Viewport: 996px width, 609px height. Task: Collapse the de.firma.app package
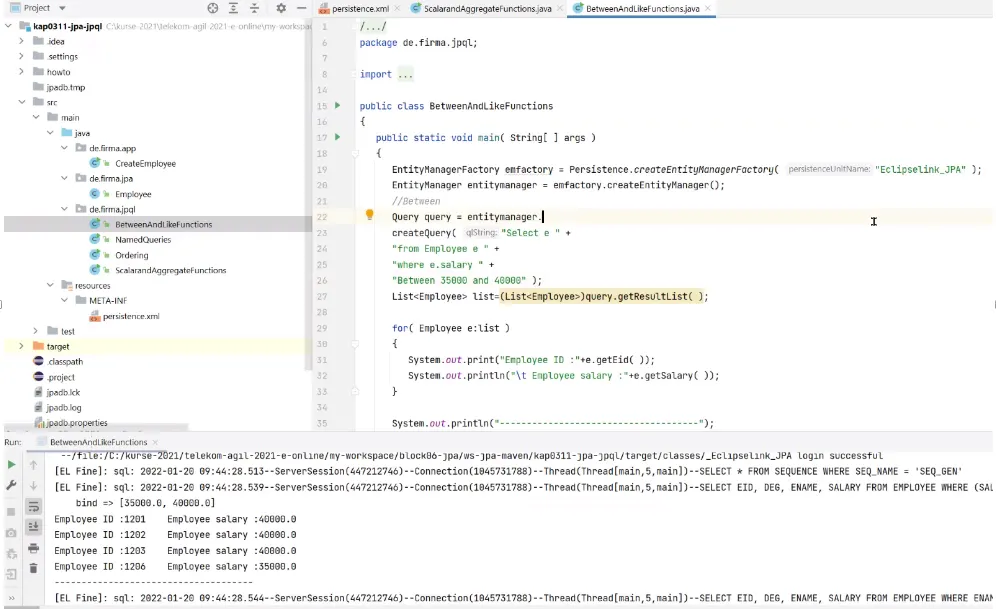coord(64,148)
